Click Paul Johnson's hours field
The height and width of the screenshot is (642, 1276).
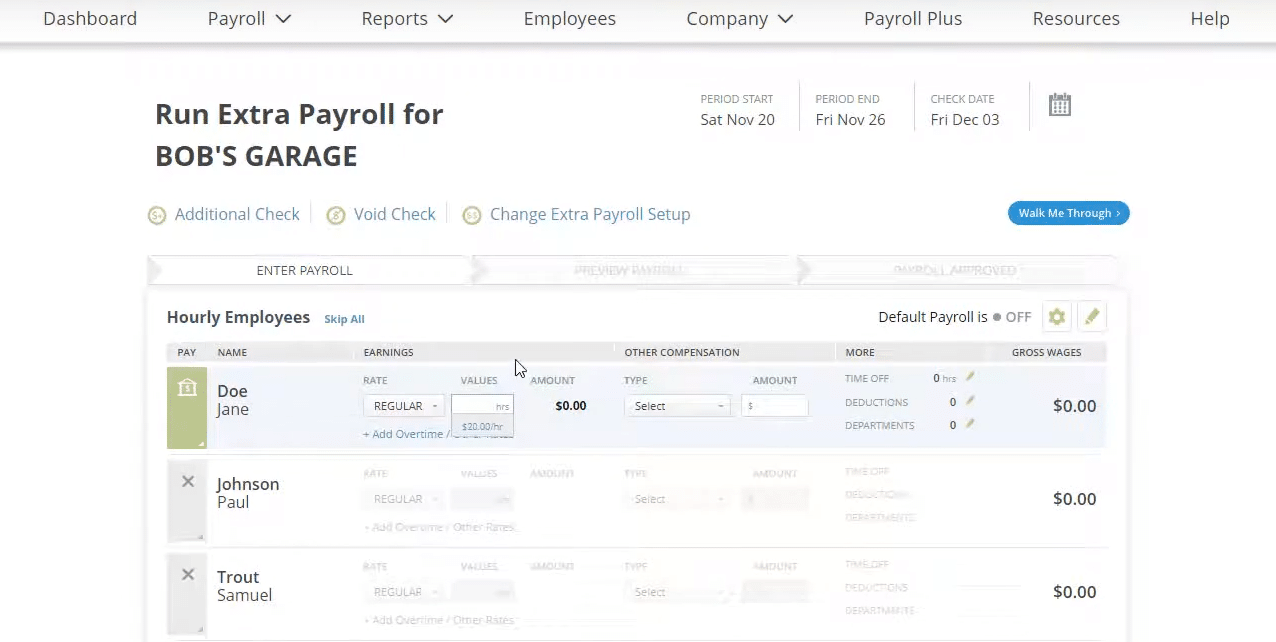(482, 499)
